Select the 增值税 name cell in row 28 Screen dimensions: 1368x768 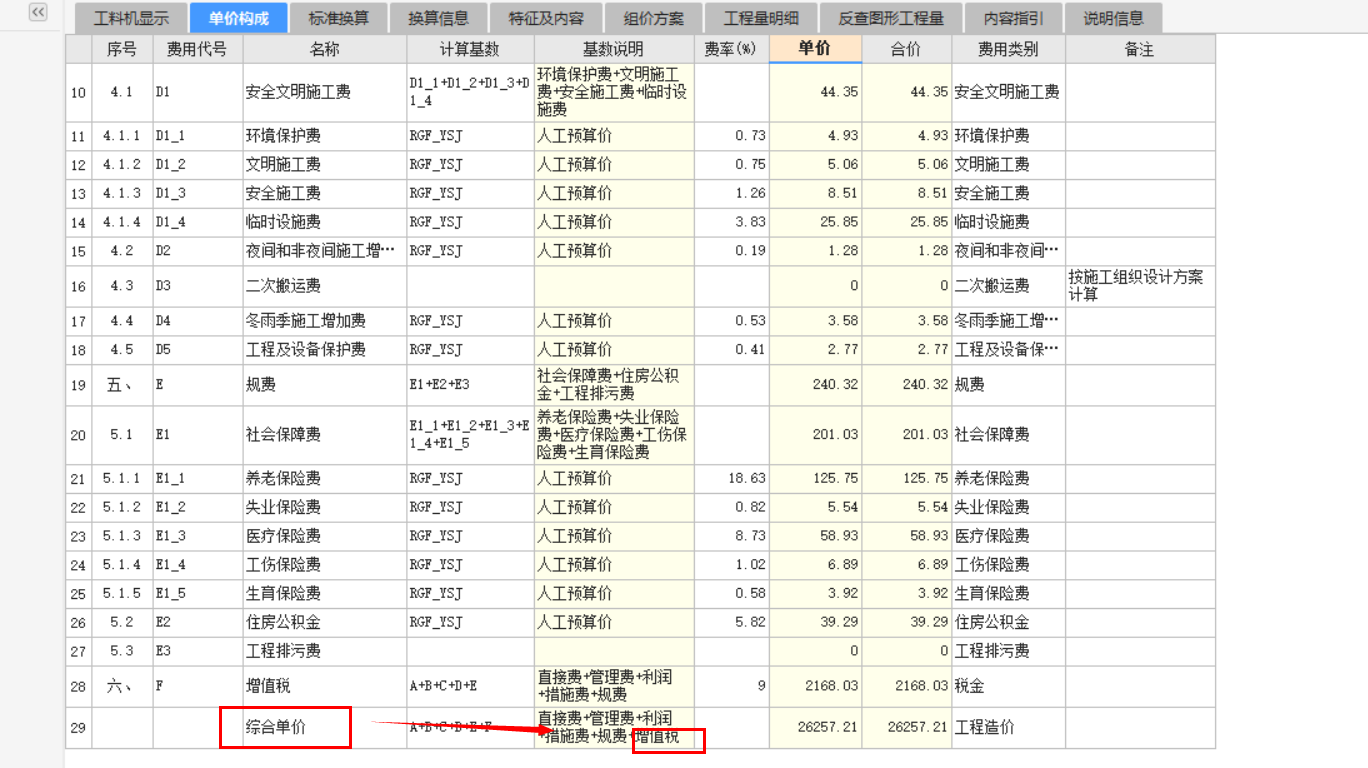coord(325,687)
